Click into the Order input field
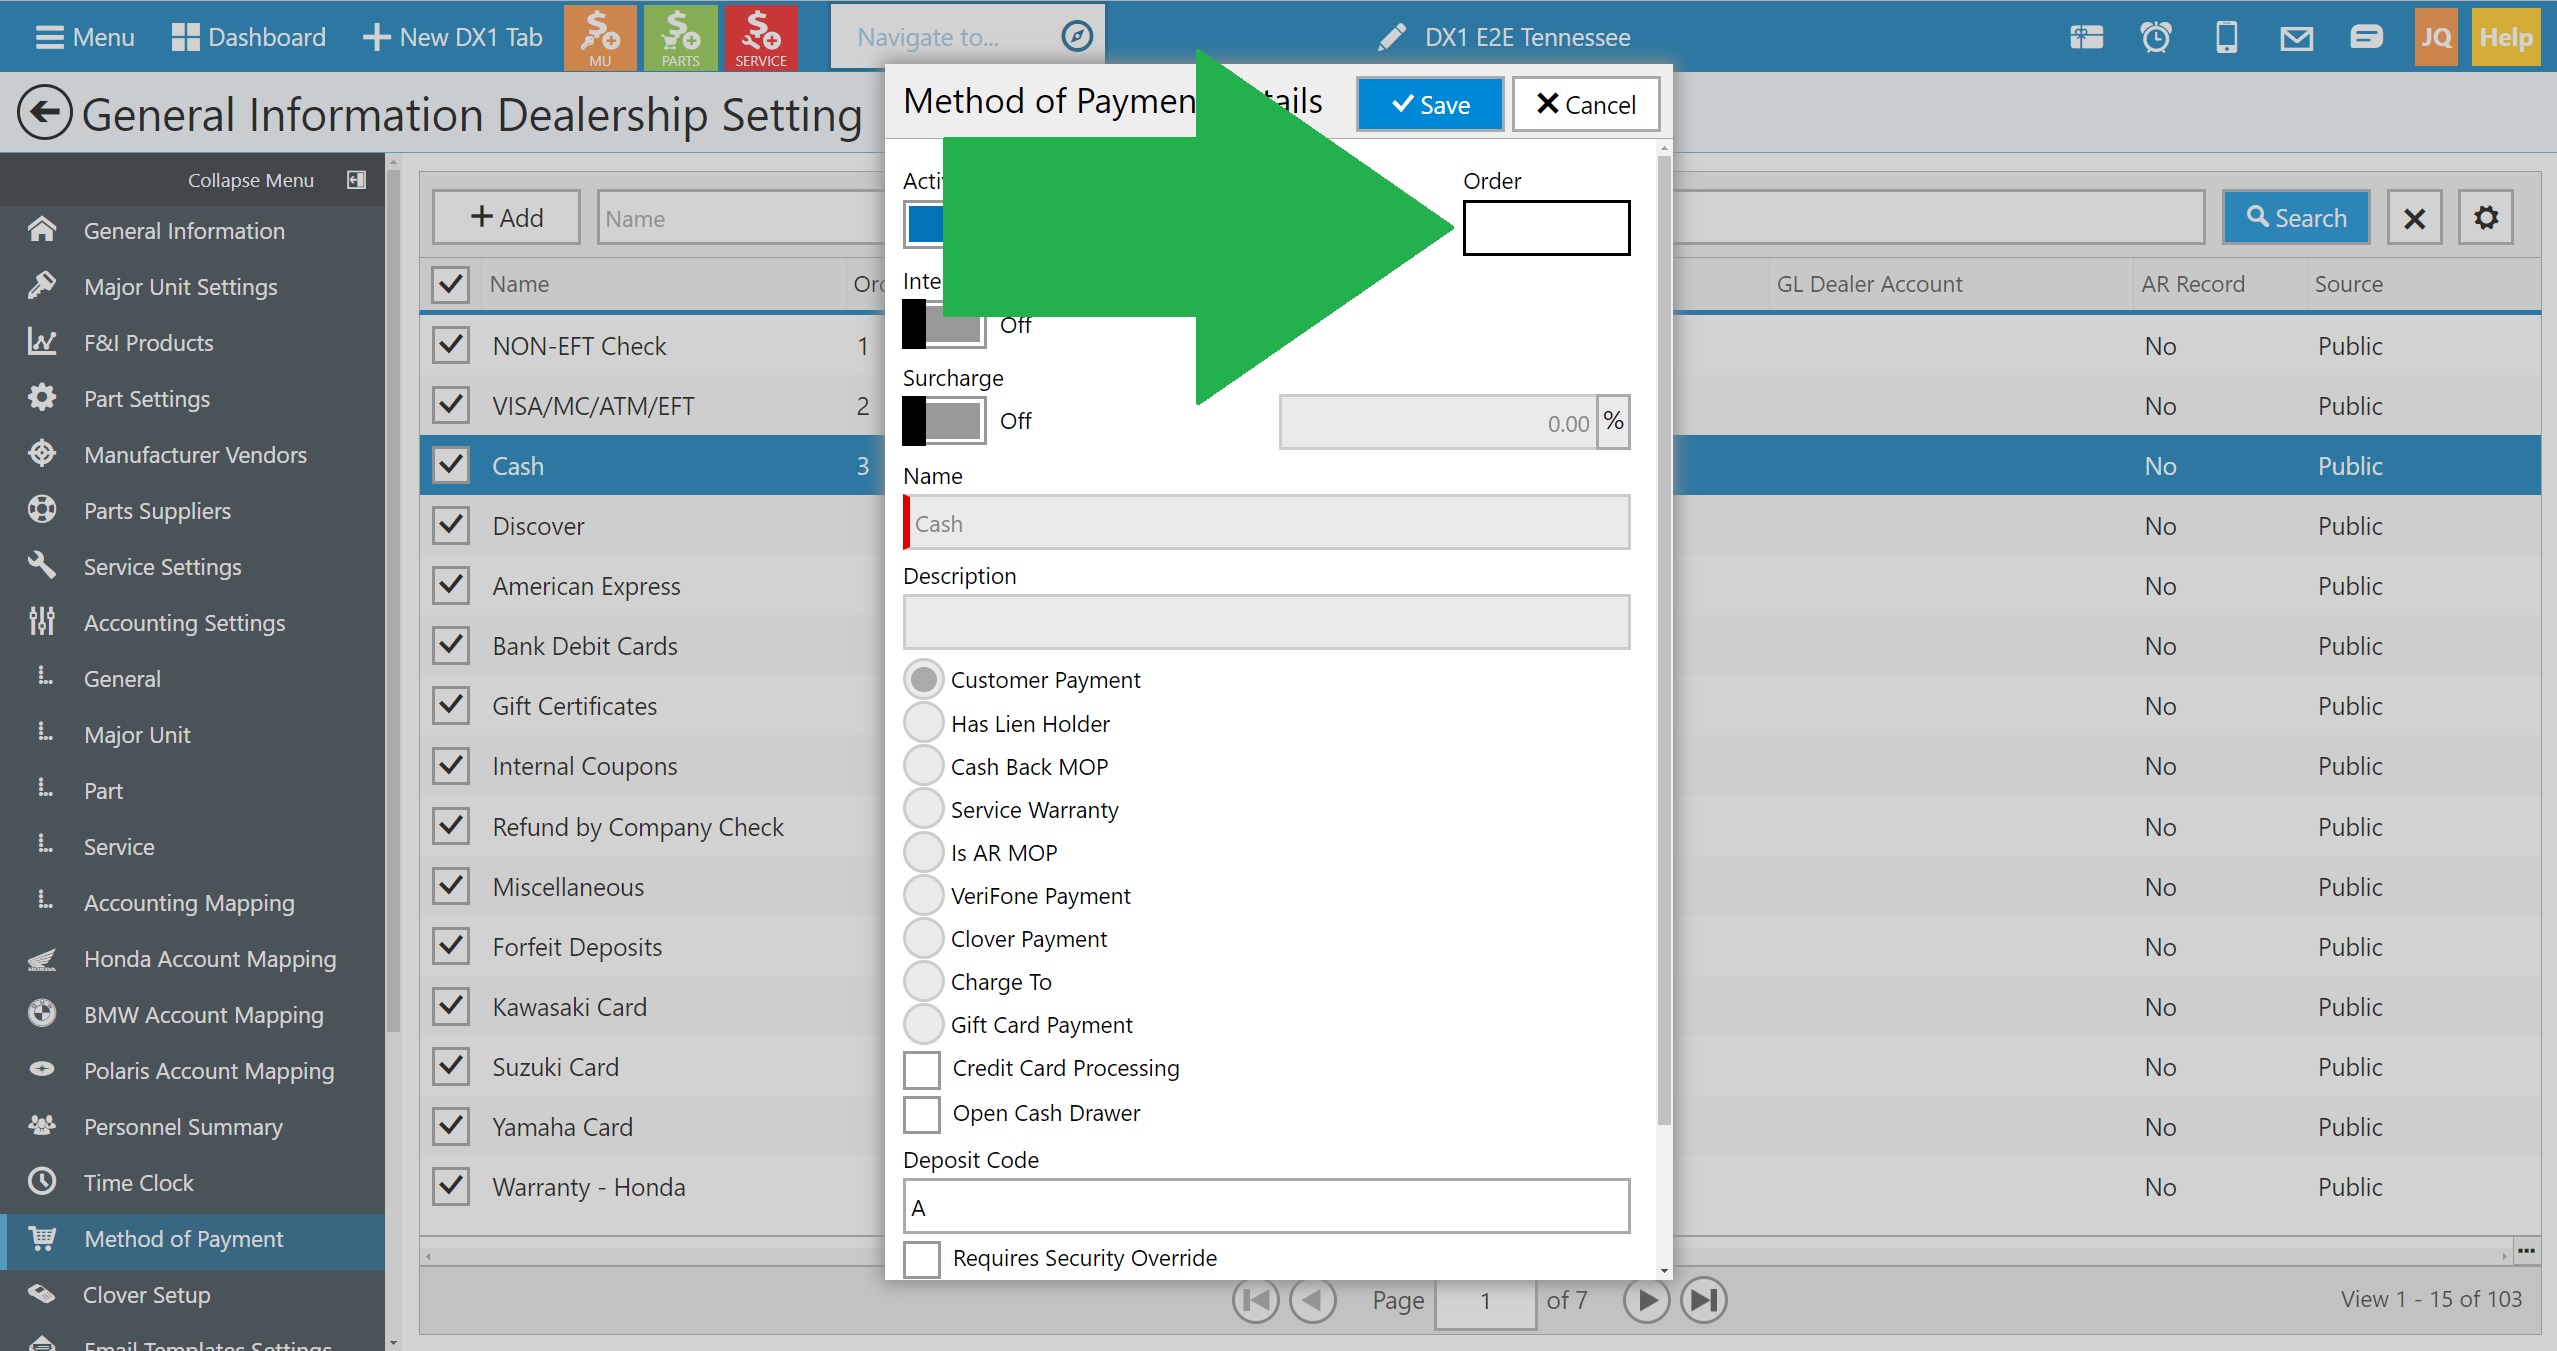Image resolution: width=2557 pixels, height=1351 pixels. tap(1545, 228)
